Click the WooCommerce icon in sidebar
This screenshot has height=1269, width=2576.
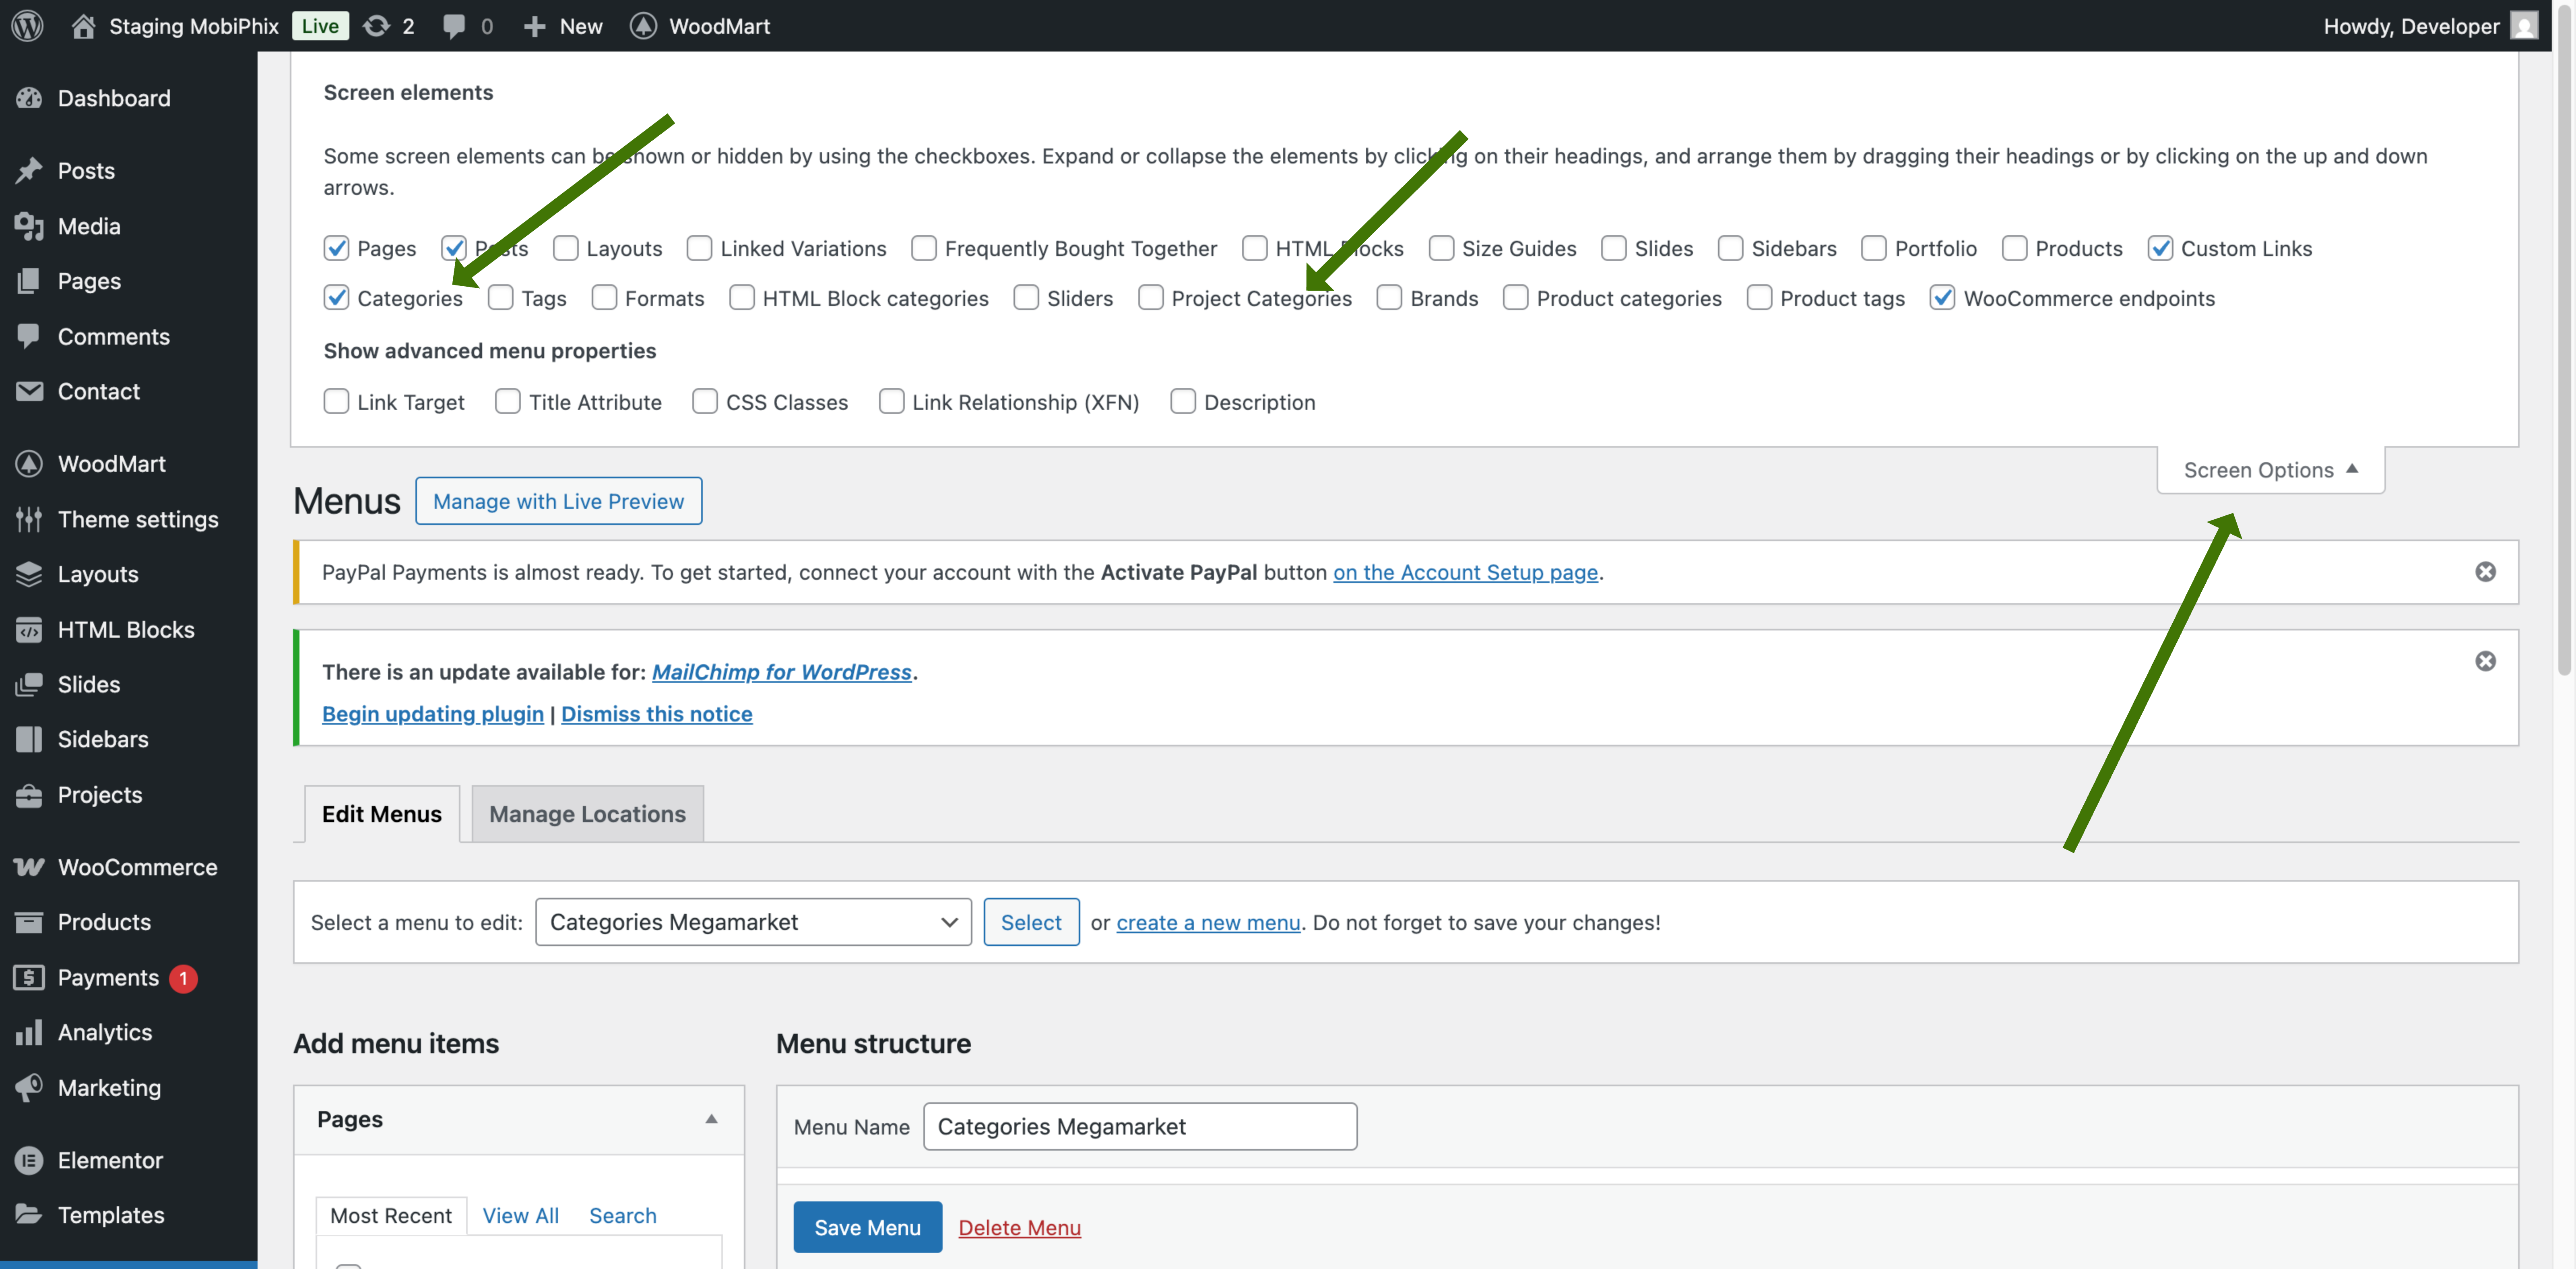coord(29,867)
